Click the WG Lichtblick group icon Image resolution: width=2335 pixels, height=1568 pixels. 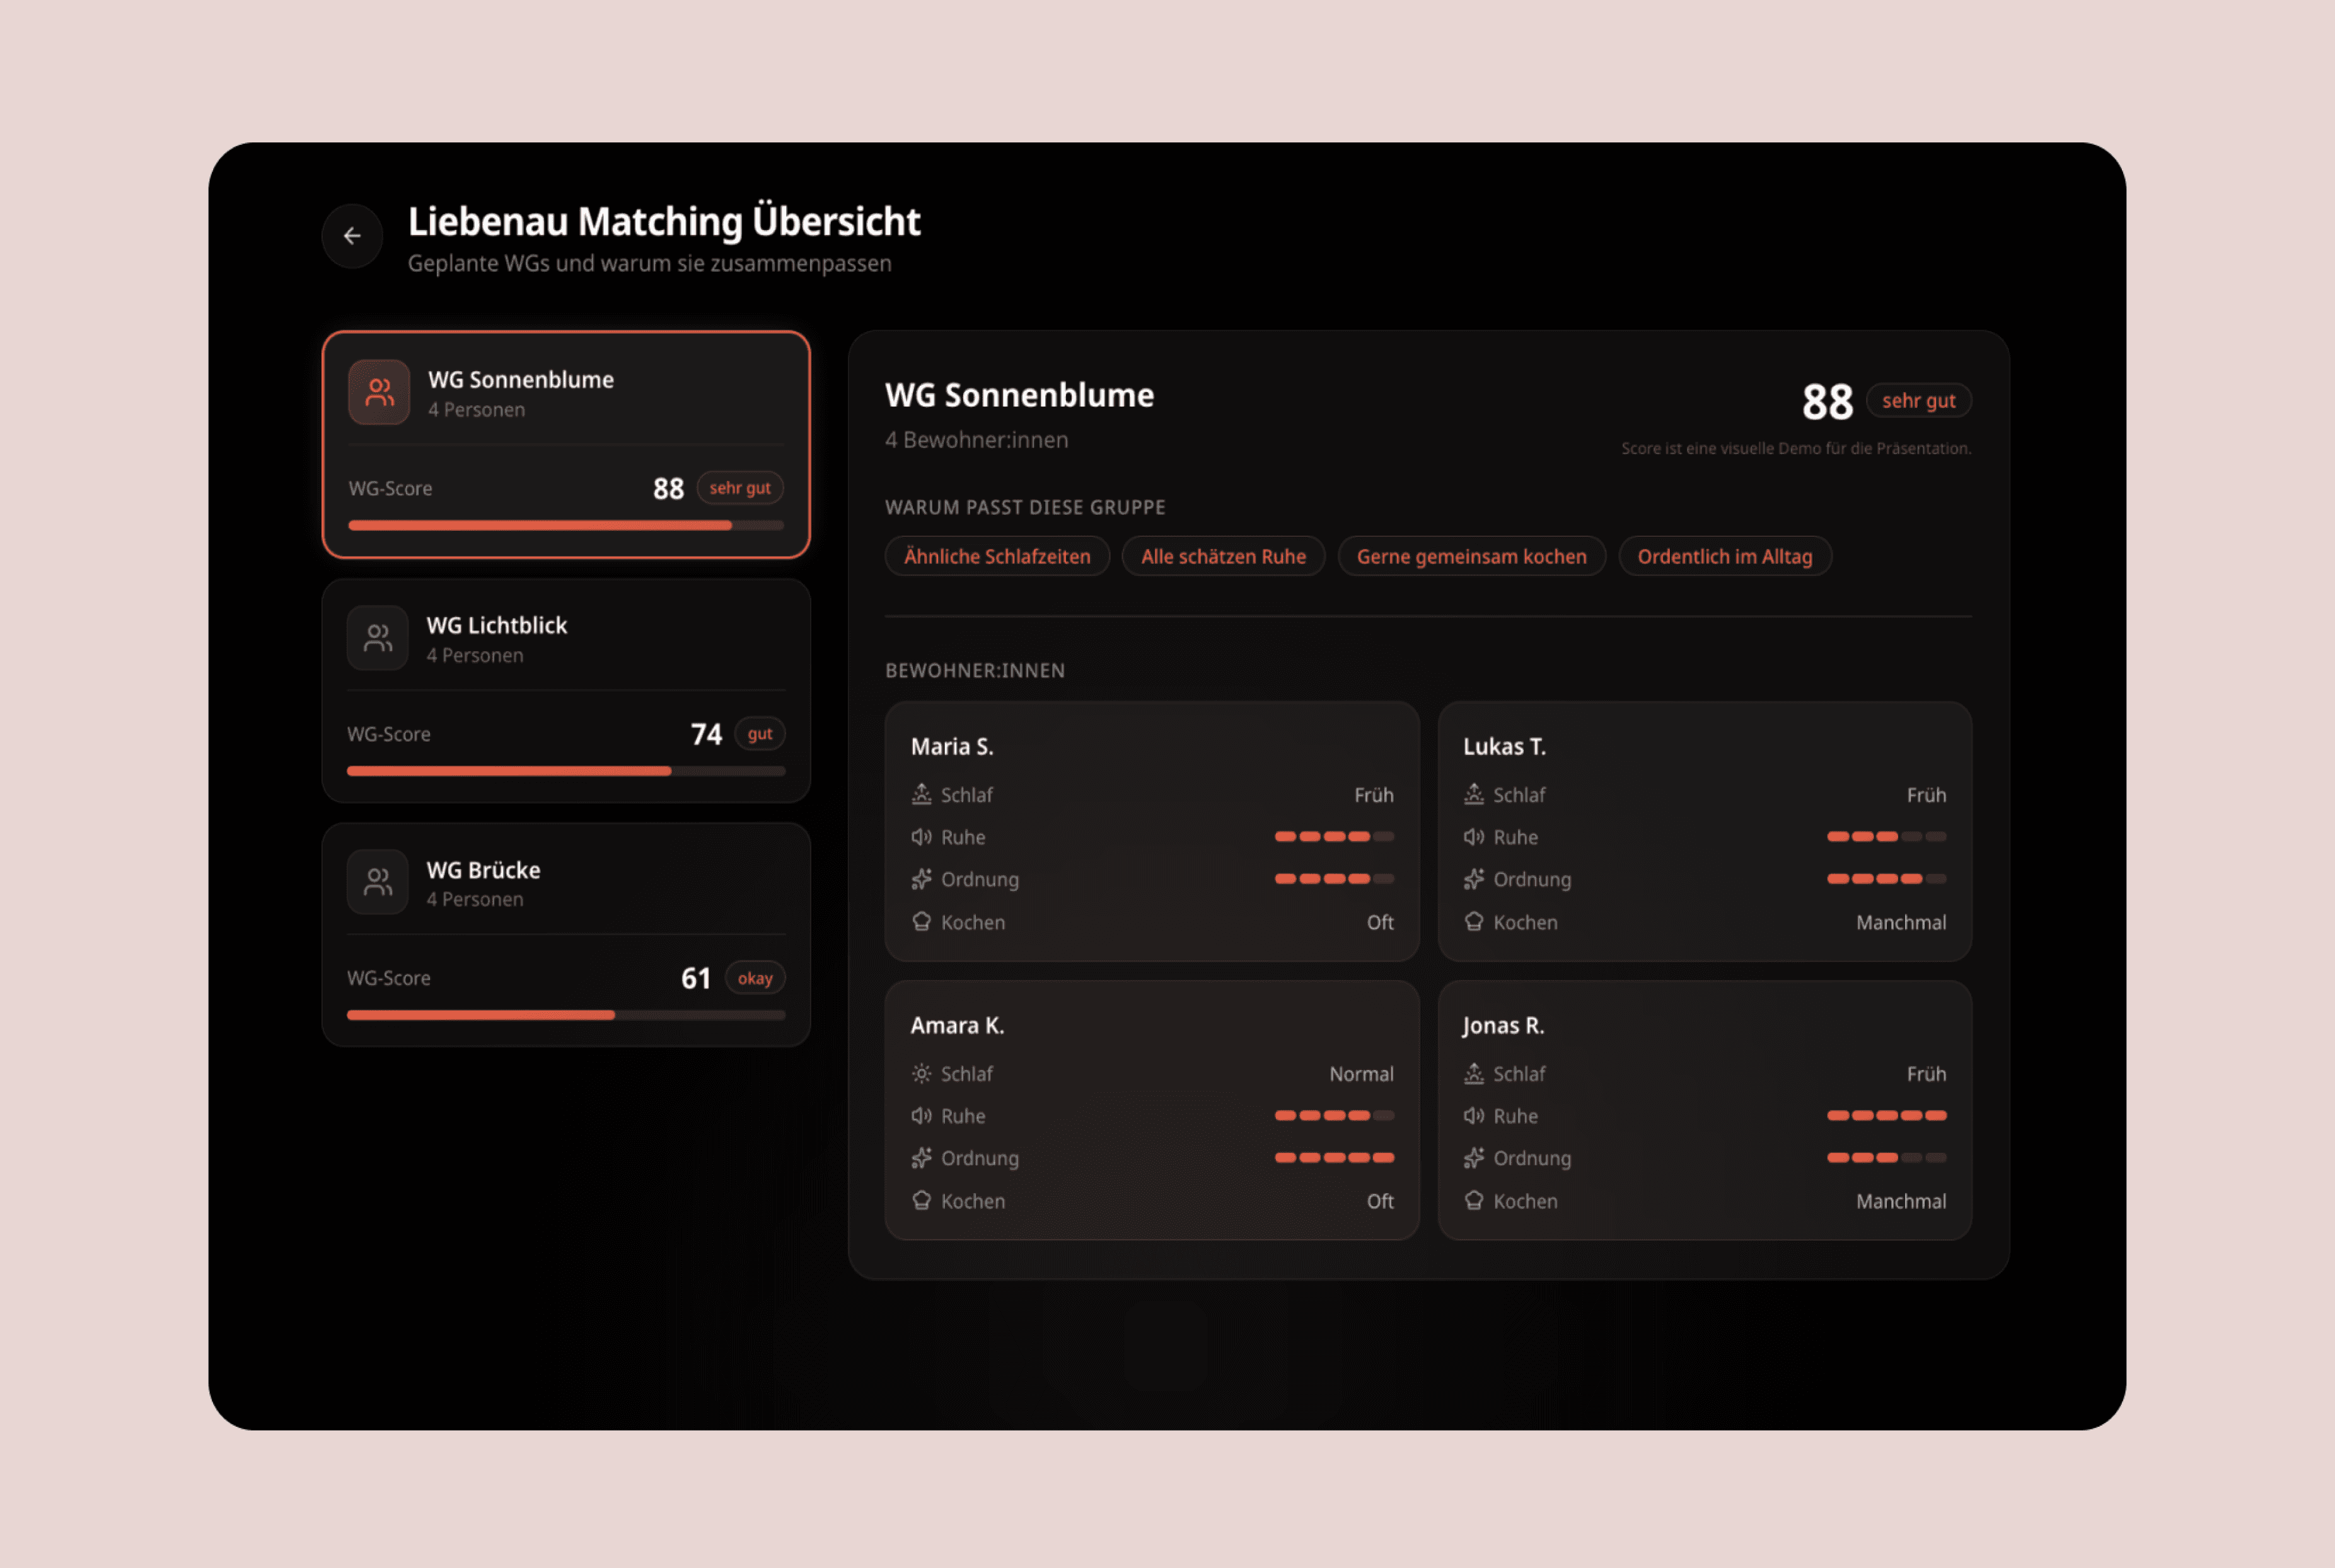tap(378, 638)
